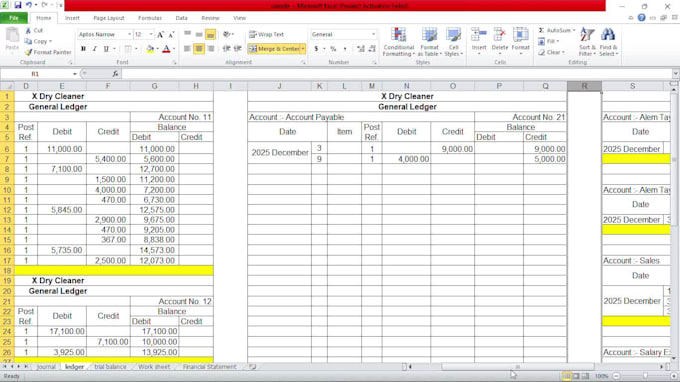Image resolution: width=680 pixels, height=382 pixels.
Task: Toggle align text right
Action: tap(211, 49)
